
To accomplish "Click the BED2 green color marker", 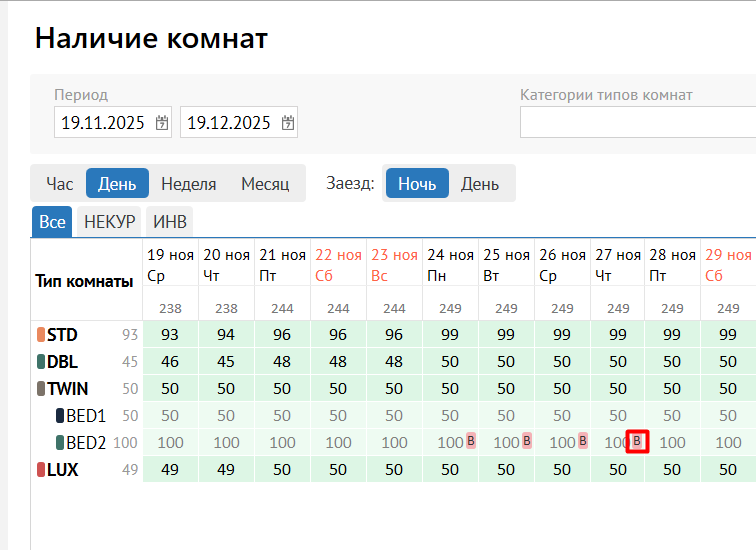I will point(60,443).
